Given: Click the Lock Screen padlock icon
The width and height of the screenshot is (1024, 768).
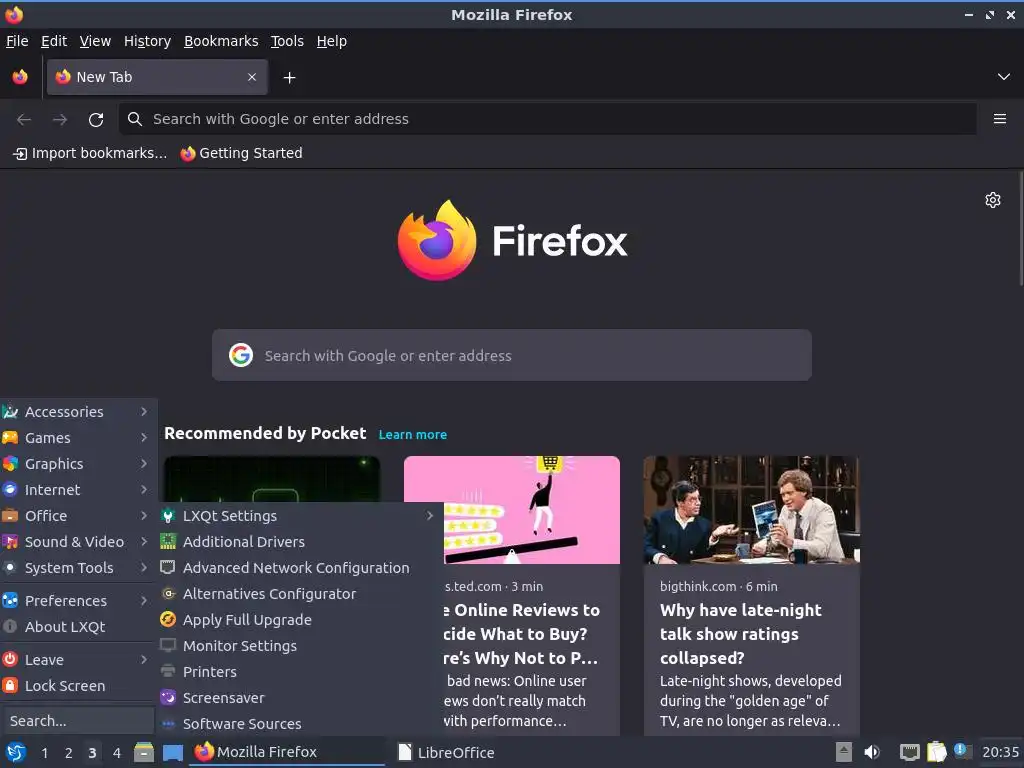Looking at the screenshot, I should [10, 686].
